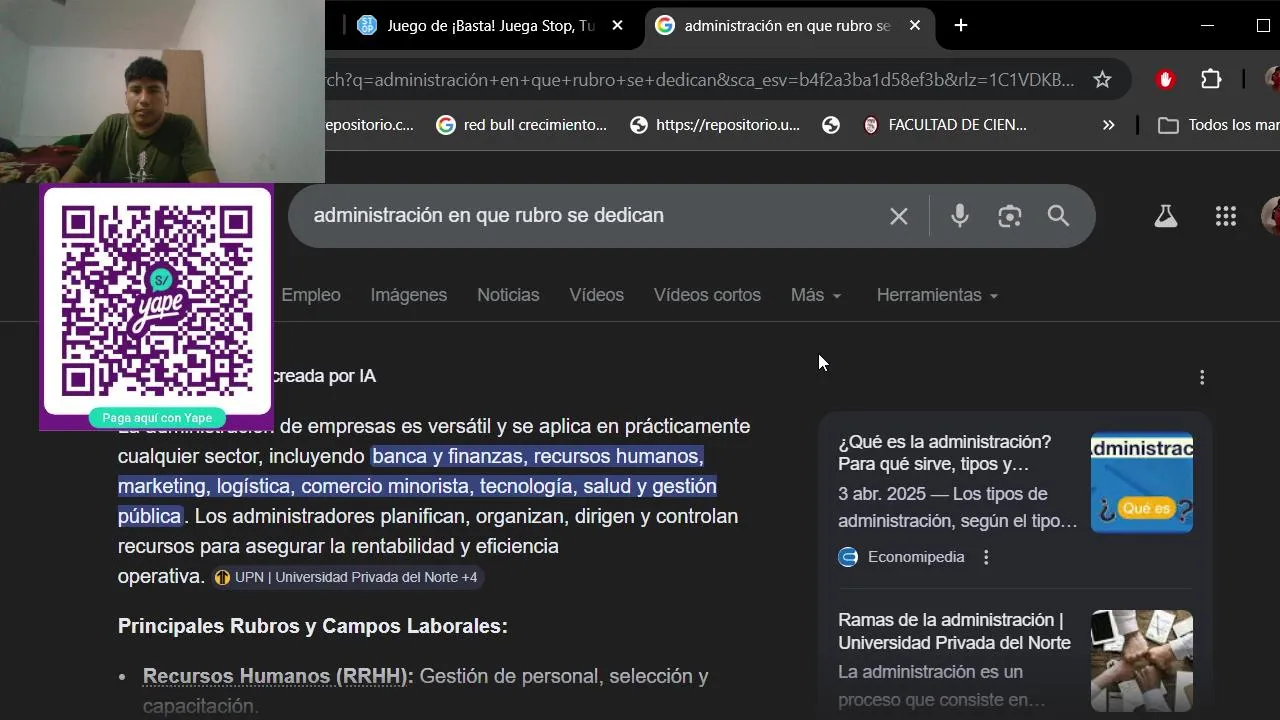Switch to the Vídeos results tab
Viewport: 1280px width, 720px height.
coord(597,295)
